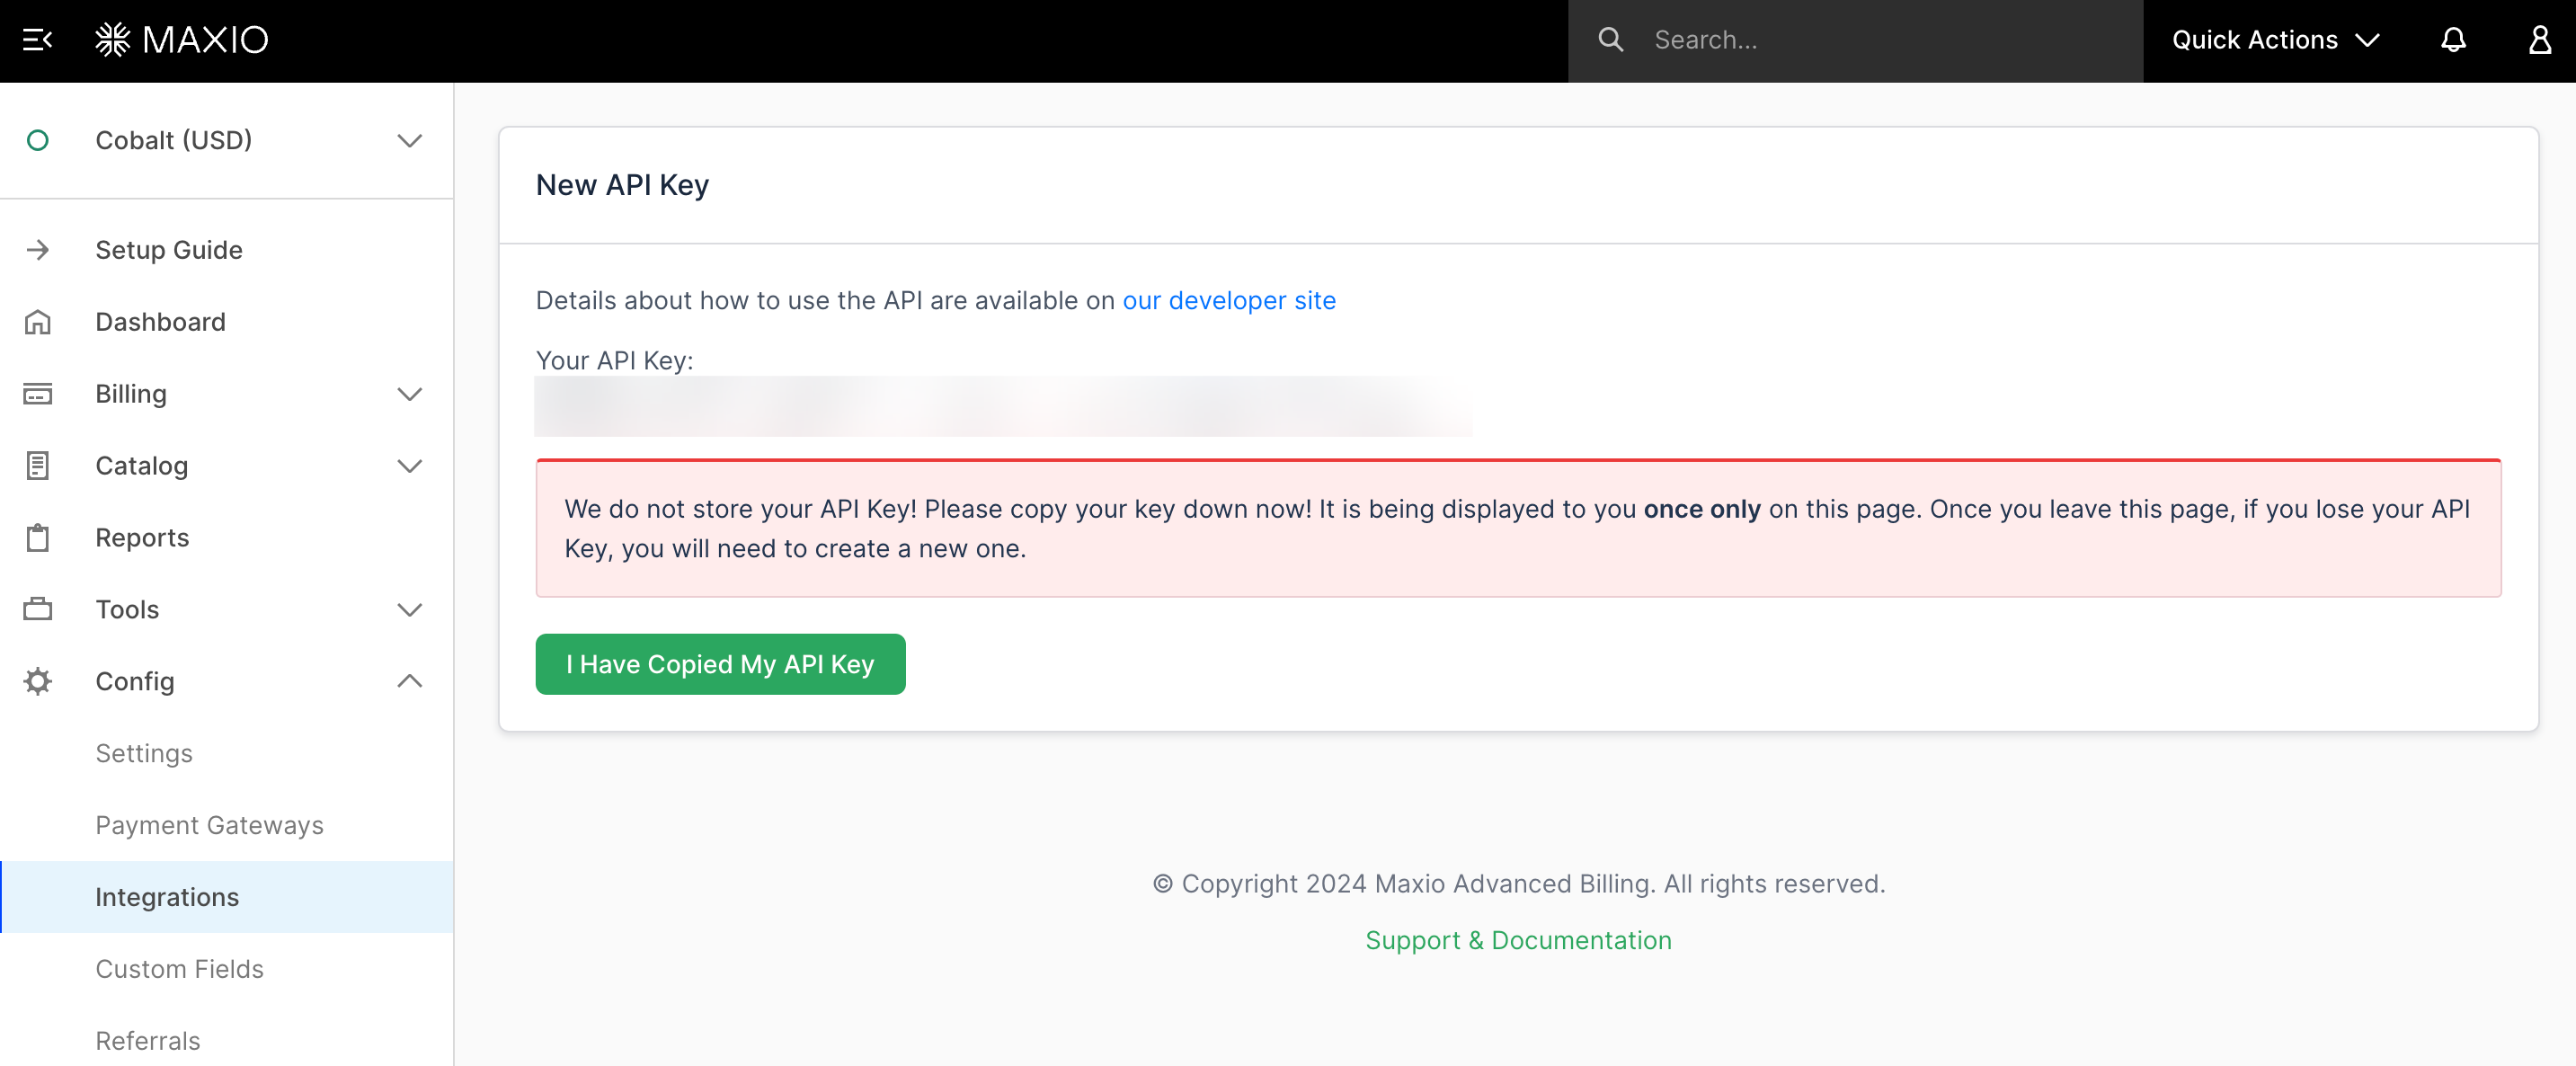
Task: Open the Quick Actions dropdown
Action: point(2275,40)
